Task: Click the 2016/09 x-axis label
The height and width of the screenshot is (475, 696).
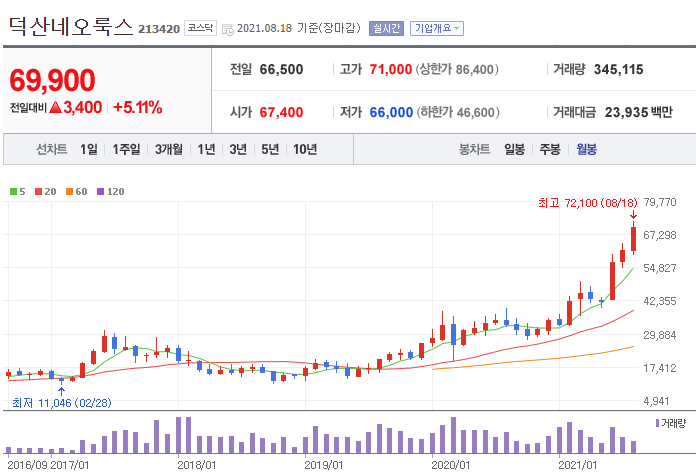Action: click(x=27, y=465)
